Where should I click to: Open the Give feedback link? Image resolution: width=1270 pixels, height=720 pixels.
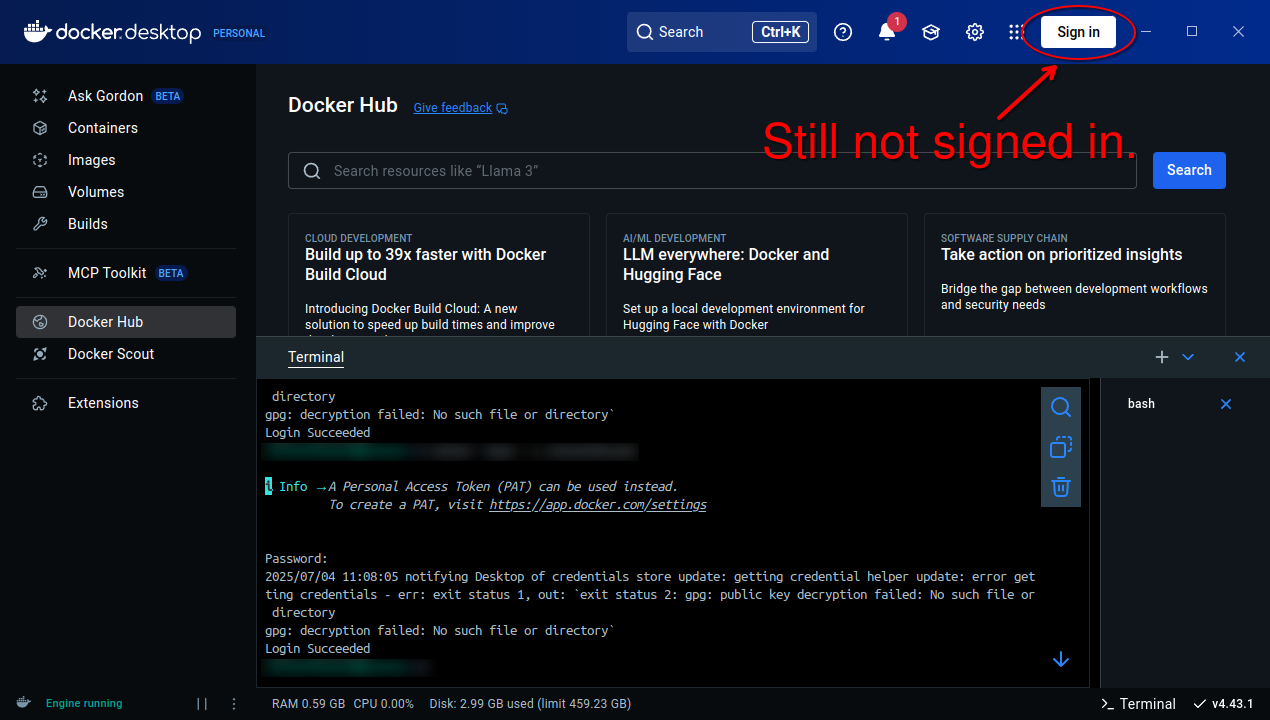click(x=461, y=108)
